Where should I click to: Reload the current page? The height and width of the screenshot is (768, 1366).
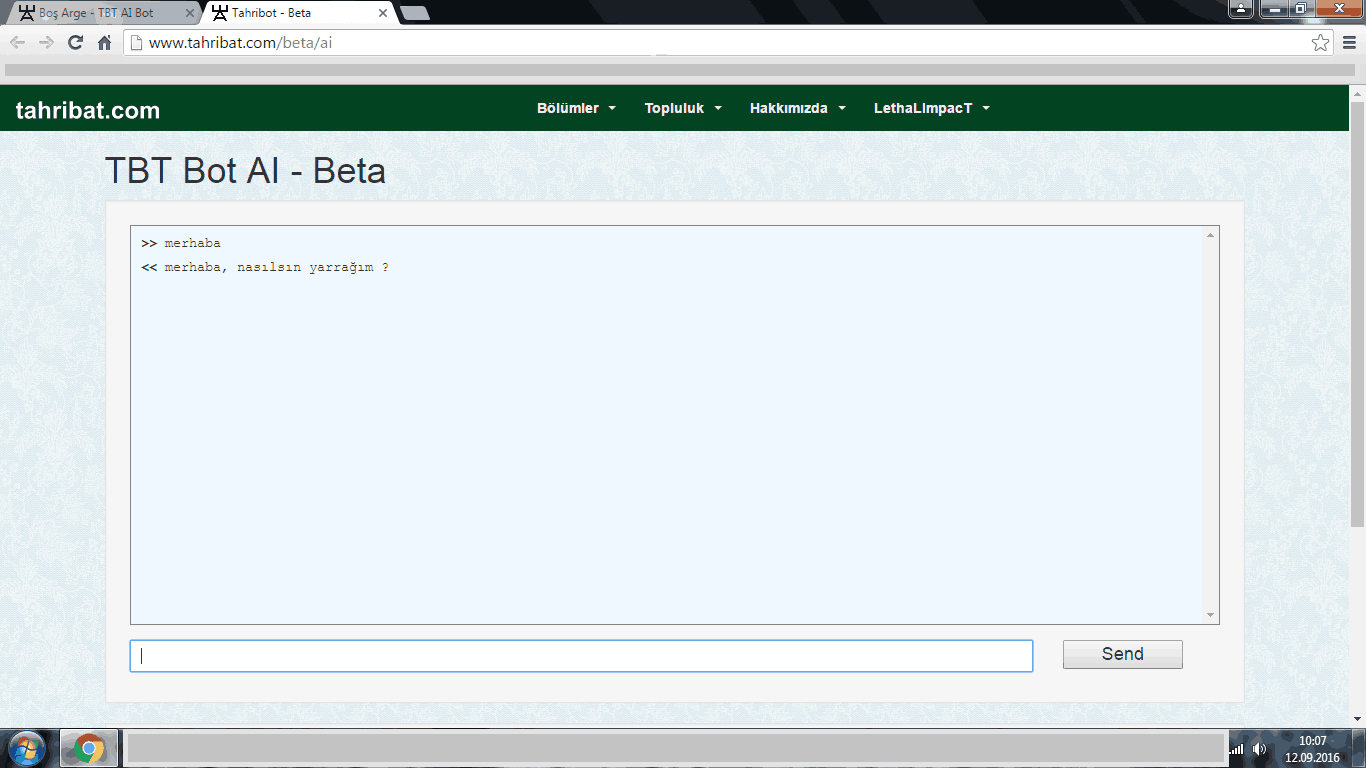[75, 43]
